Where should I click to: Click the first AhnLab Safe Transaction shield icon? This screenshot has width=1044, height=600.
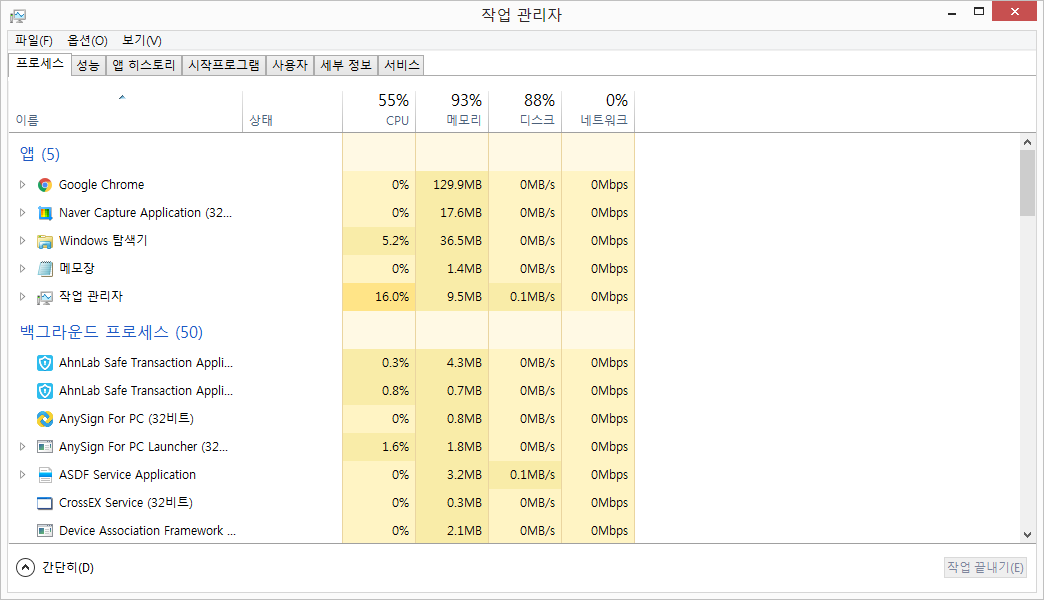click(x=45, y=363)
